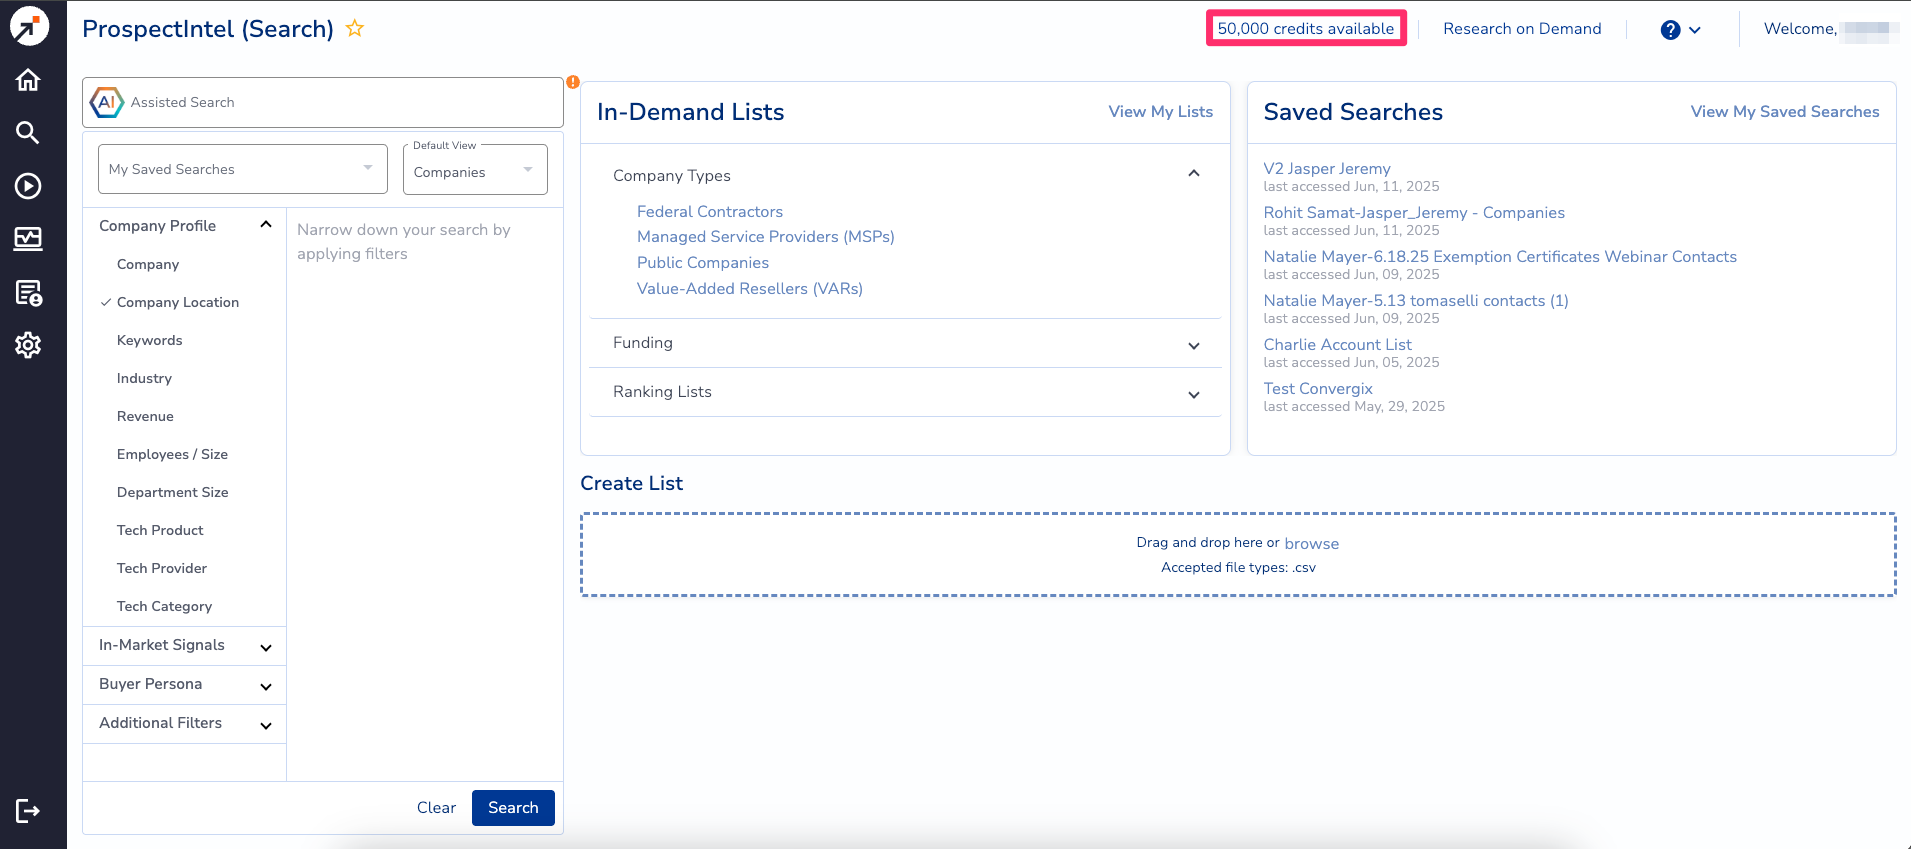Image resolution: width=1911 pixels, height=849 pixels.
Task: Expand the help menu chevron
Action: pos(1695,30)
